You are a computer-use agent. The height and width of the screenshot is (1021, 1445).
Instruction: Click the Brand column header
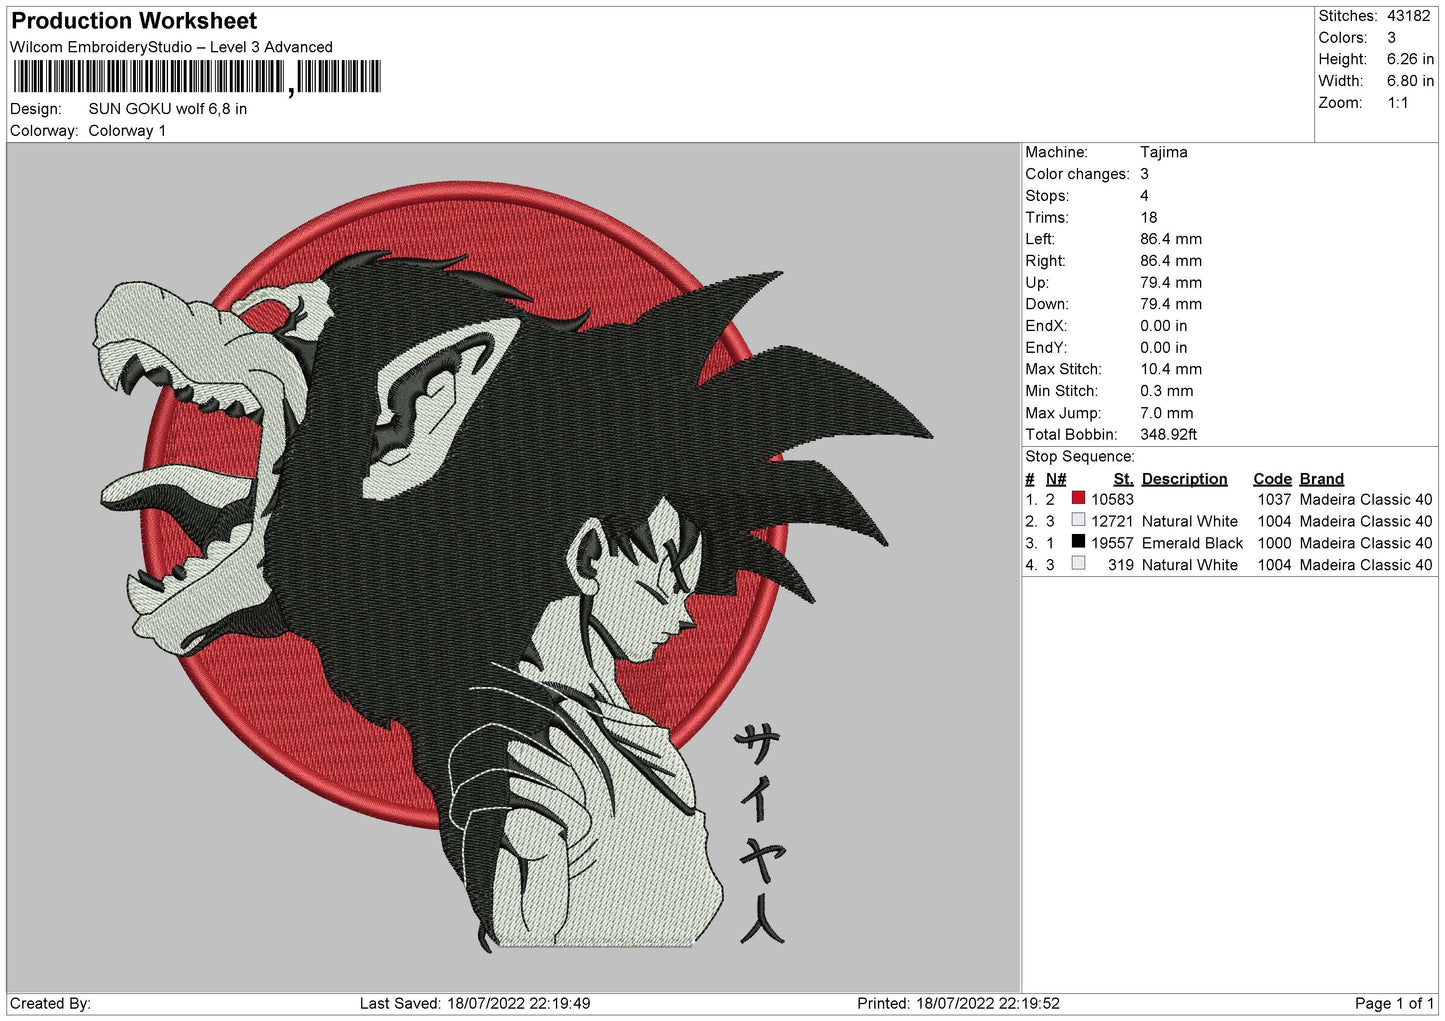[x=1321, y=479]
